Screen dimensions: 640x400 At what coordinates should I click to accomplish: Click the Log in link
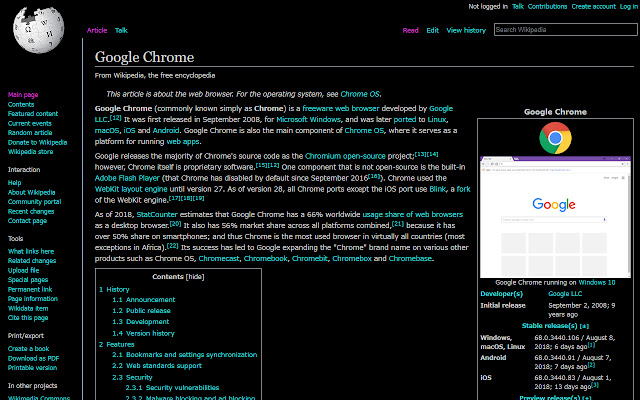625,6
